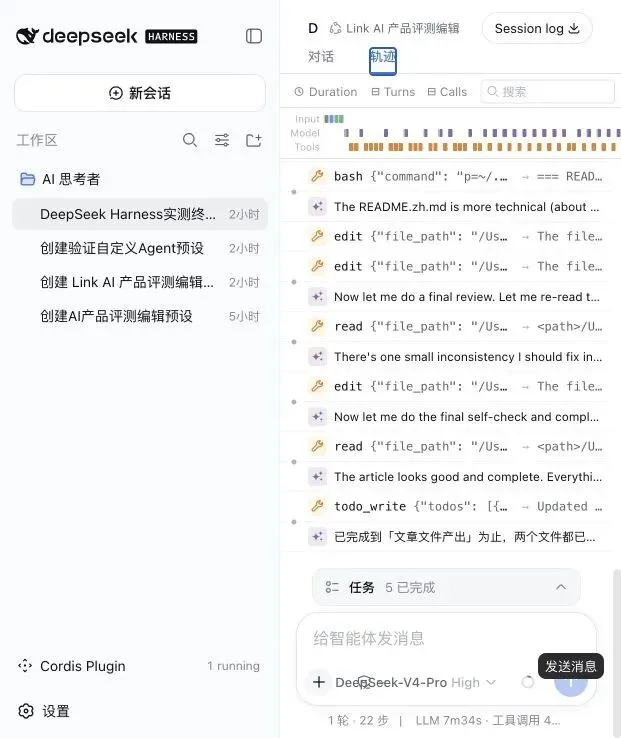Click sparkle icon beside README.zh.md message
The image size is (621, 738).
pyautogui.click(x=318, y=207)
